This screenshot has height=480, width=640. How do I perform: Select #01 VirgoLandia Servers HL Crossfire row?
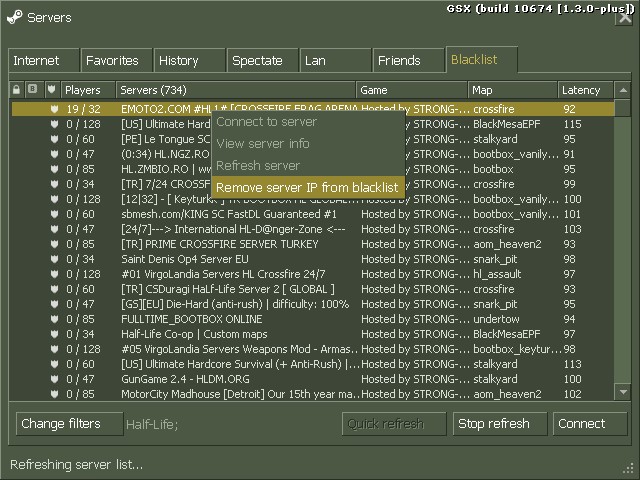click(313, 274)
